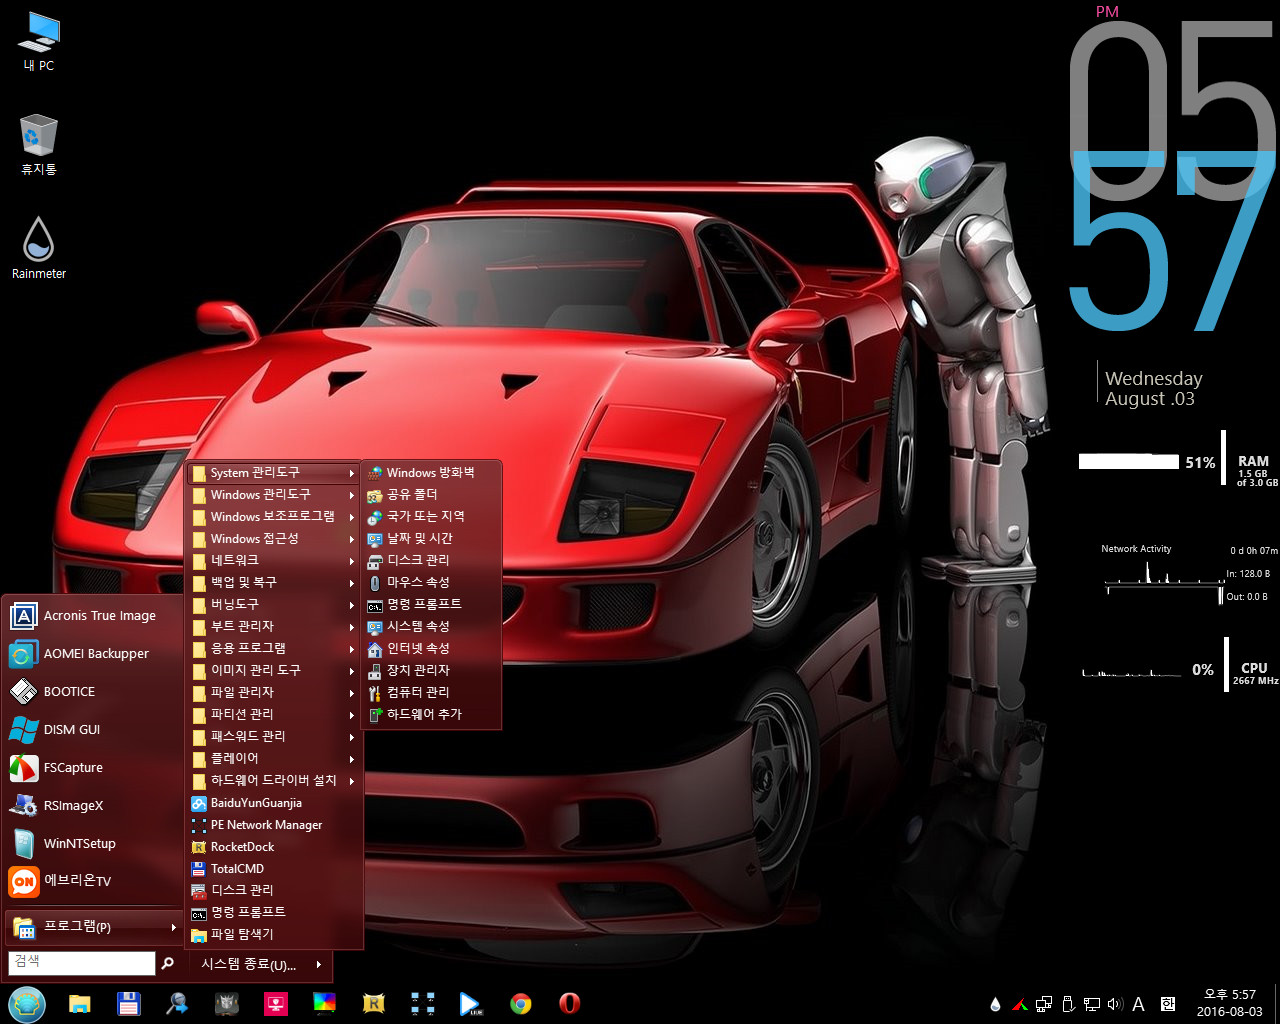Open 파일 탐색기 from programs list

(x=274, y=935)
